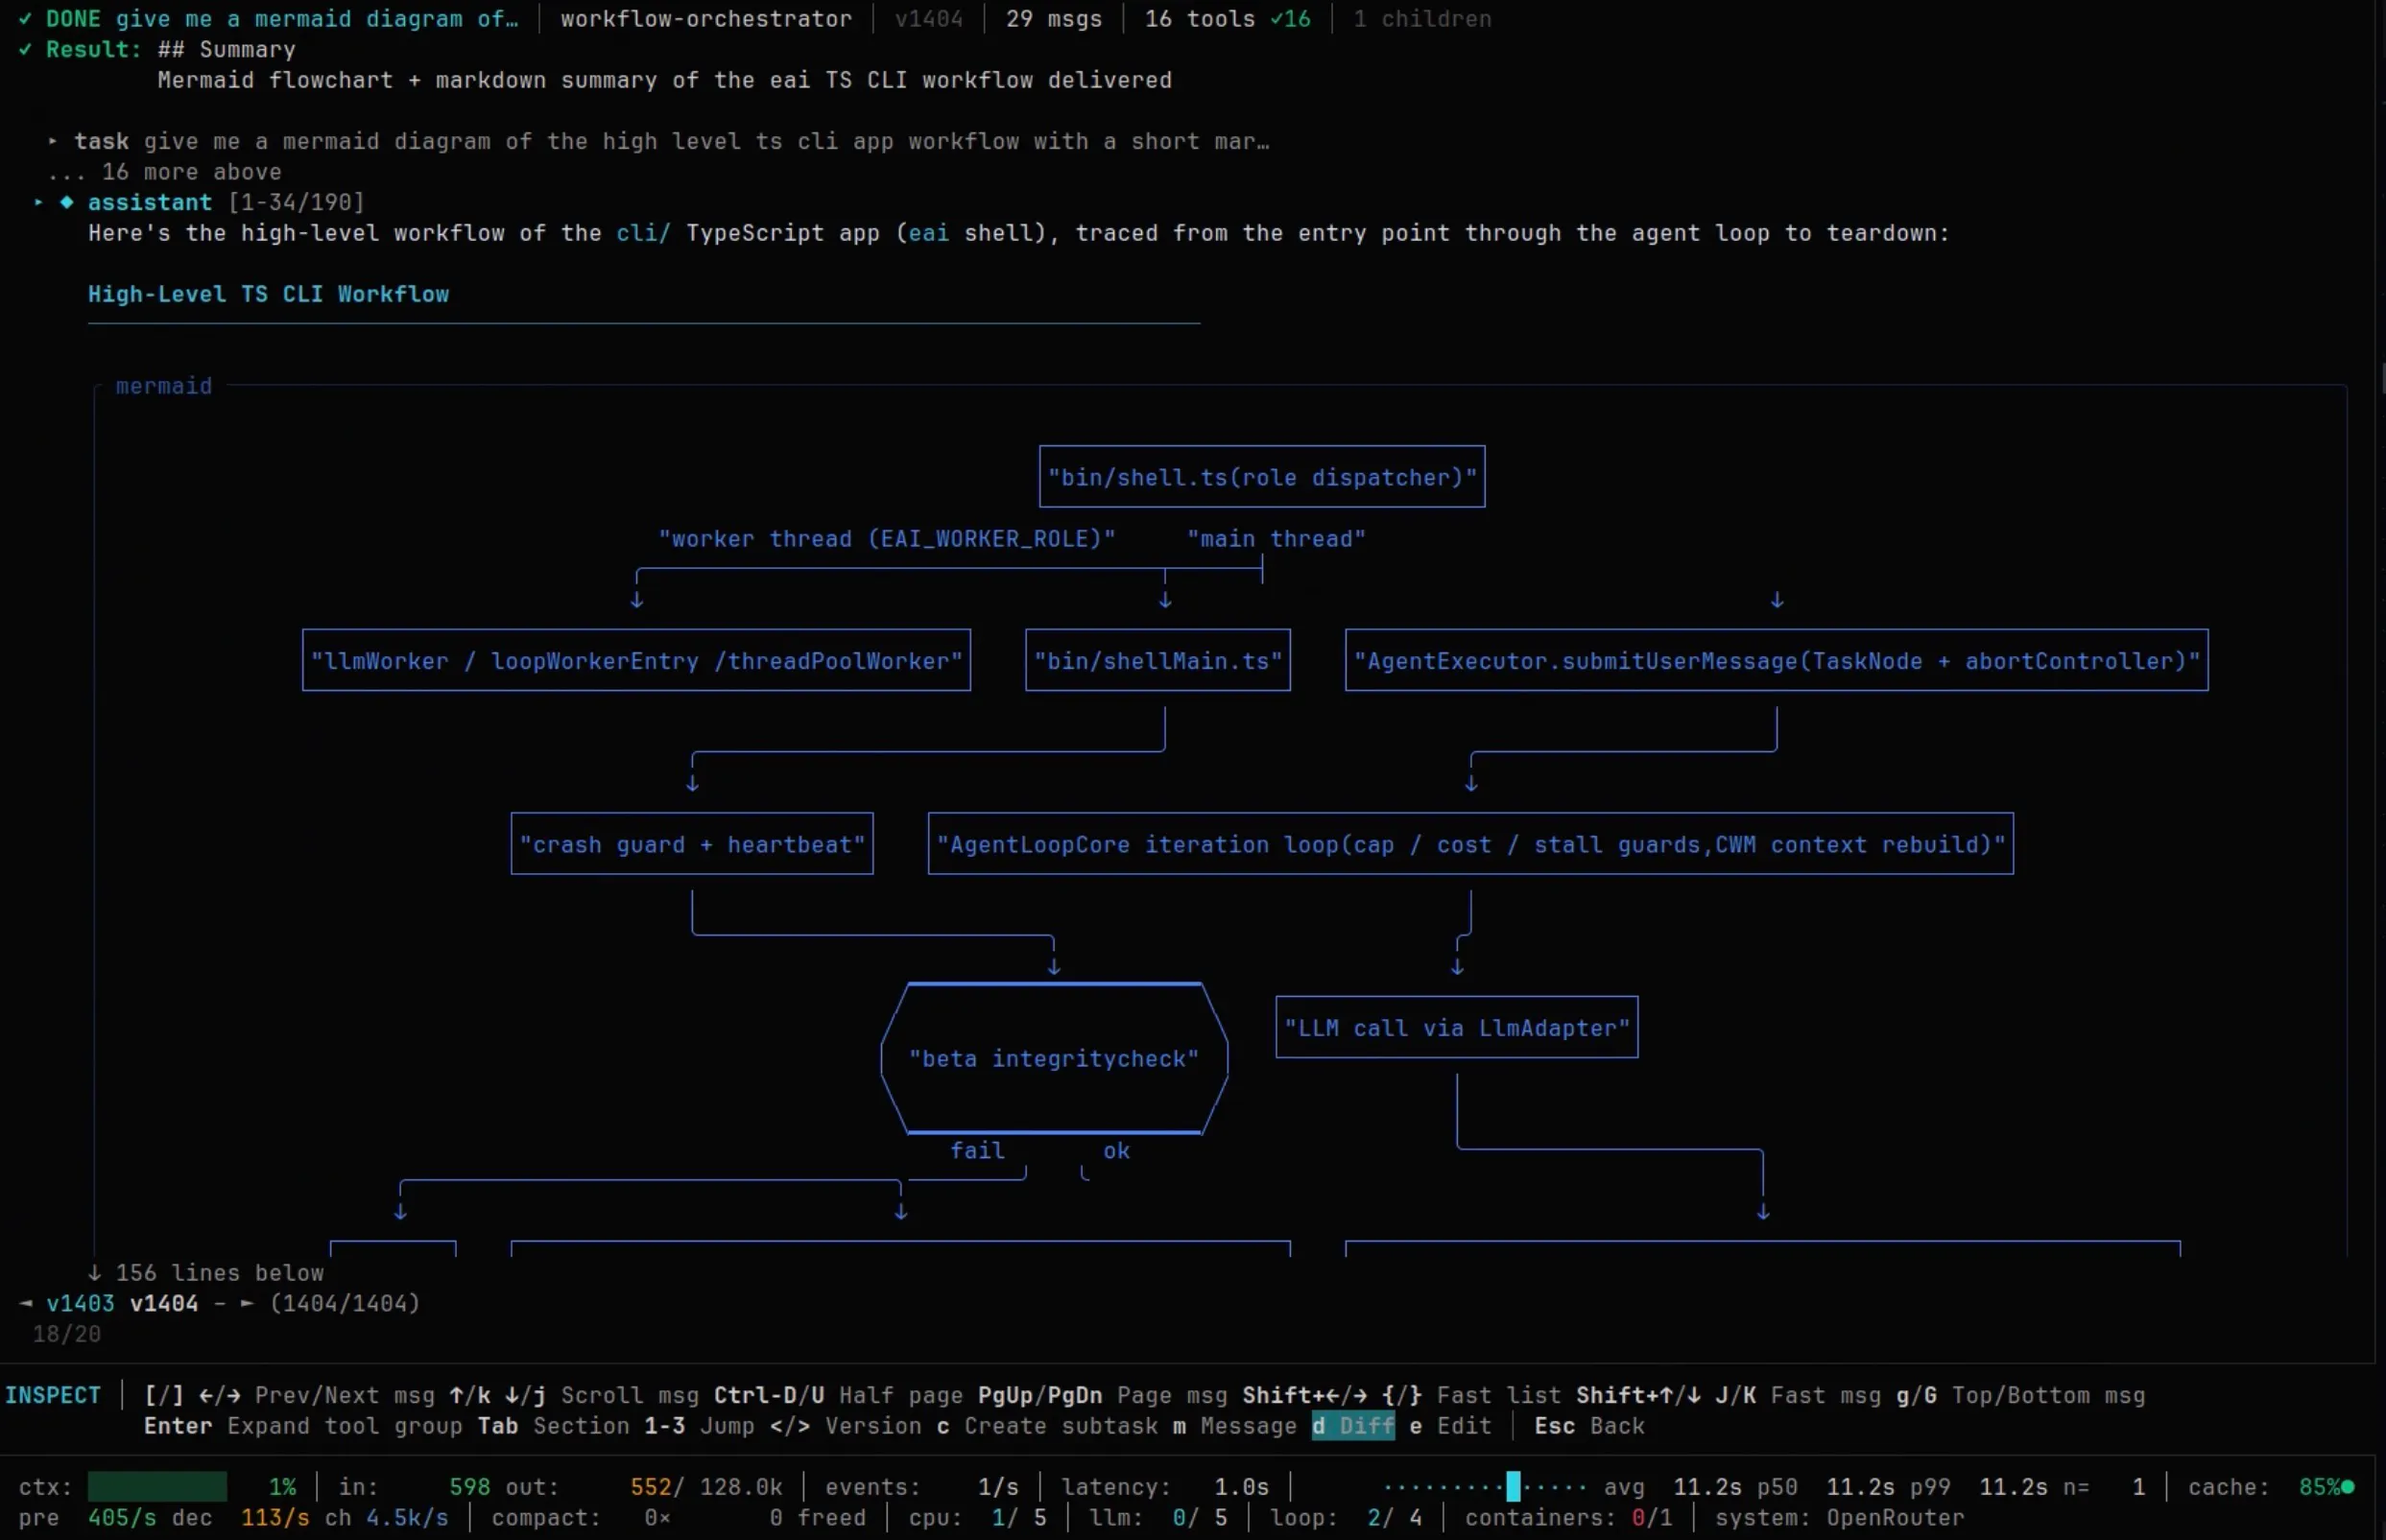Click the '156 lines below' indicator

(206, 1273)
